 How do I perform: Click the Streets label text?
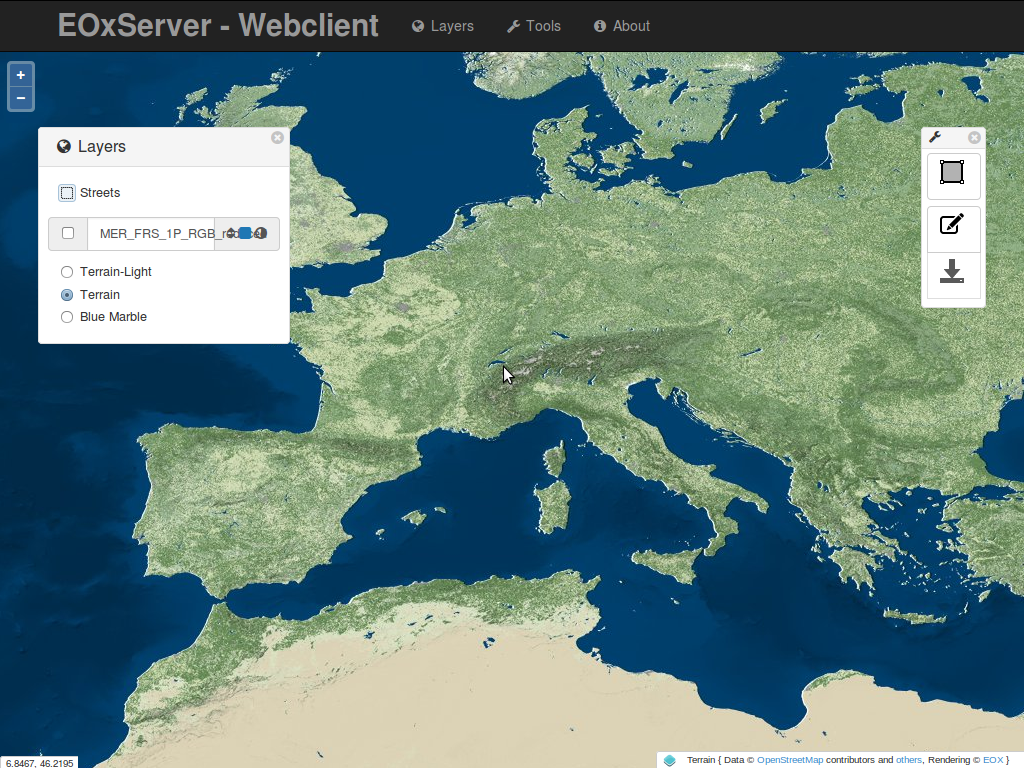[x=100, y=193]
